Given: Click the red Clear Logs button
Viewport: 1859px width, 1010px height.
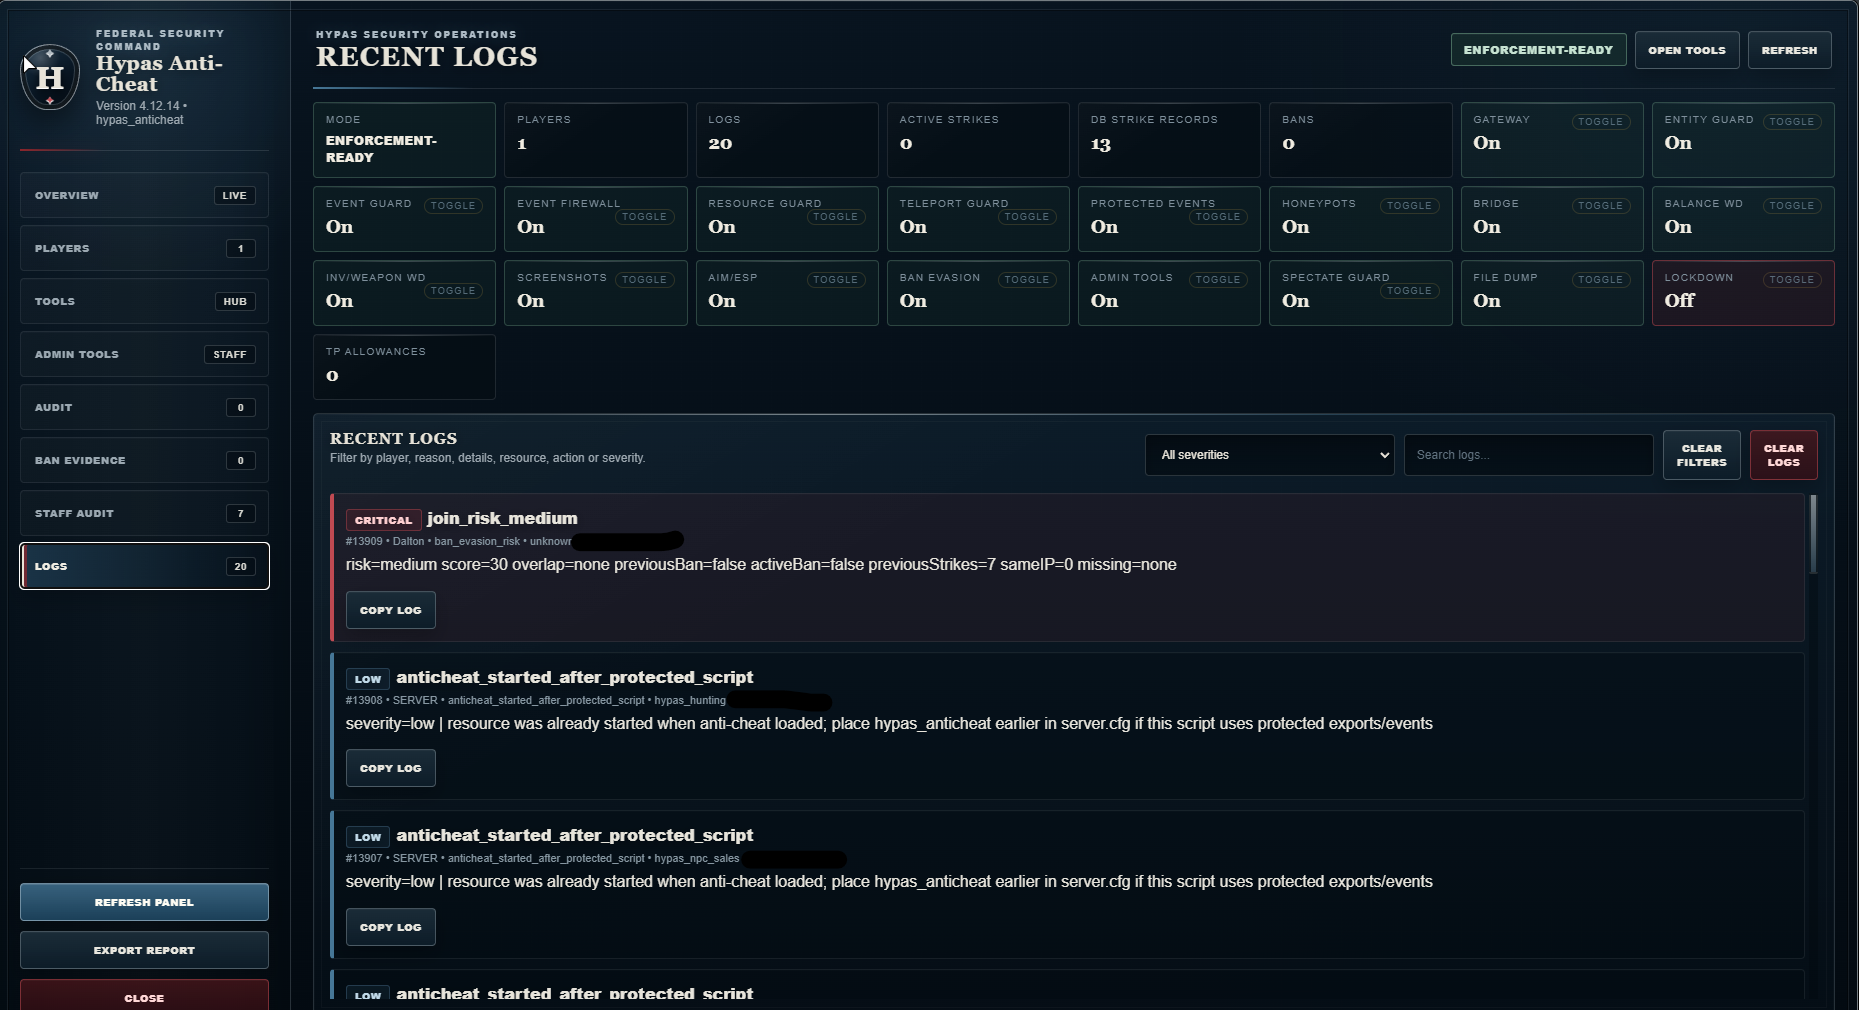Looking at the screenshot, I should [x=1783, y=455].
